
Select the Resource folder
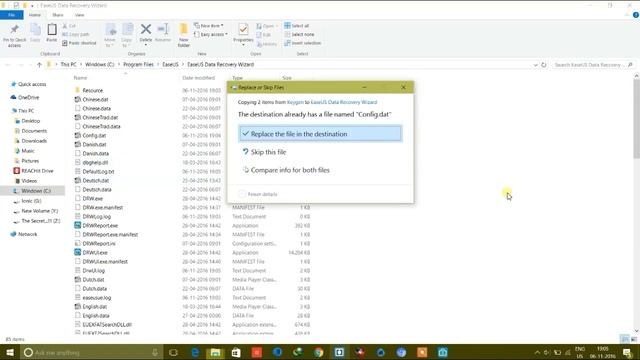click(89, 90)
